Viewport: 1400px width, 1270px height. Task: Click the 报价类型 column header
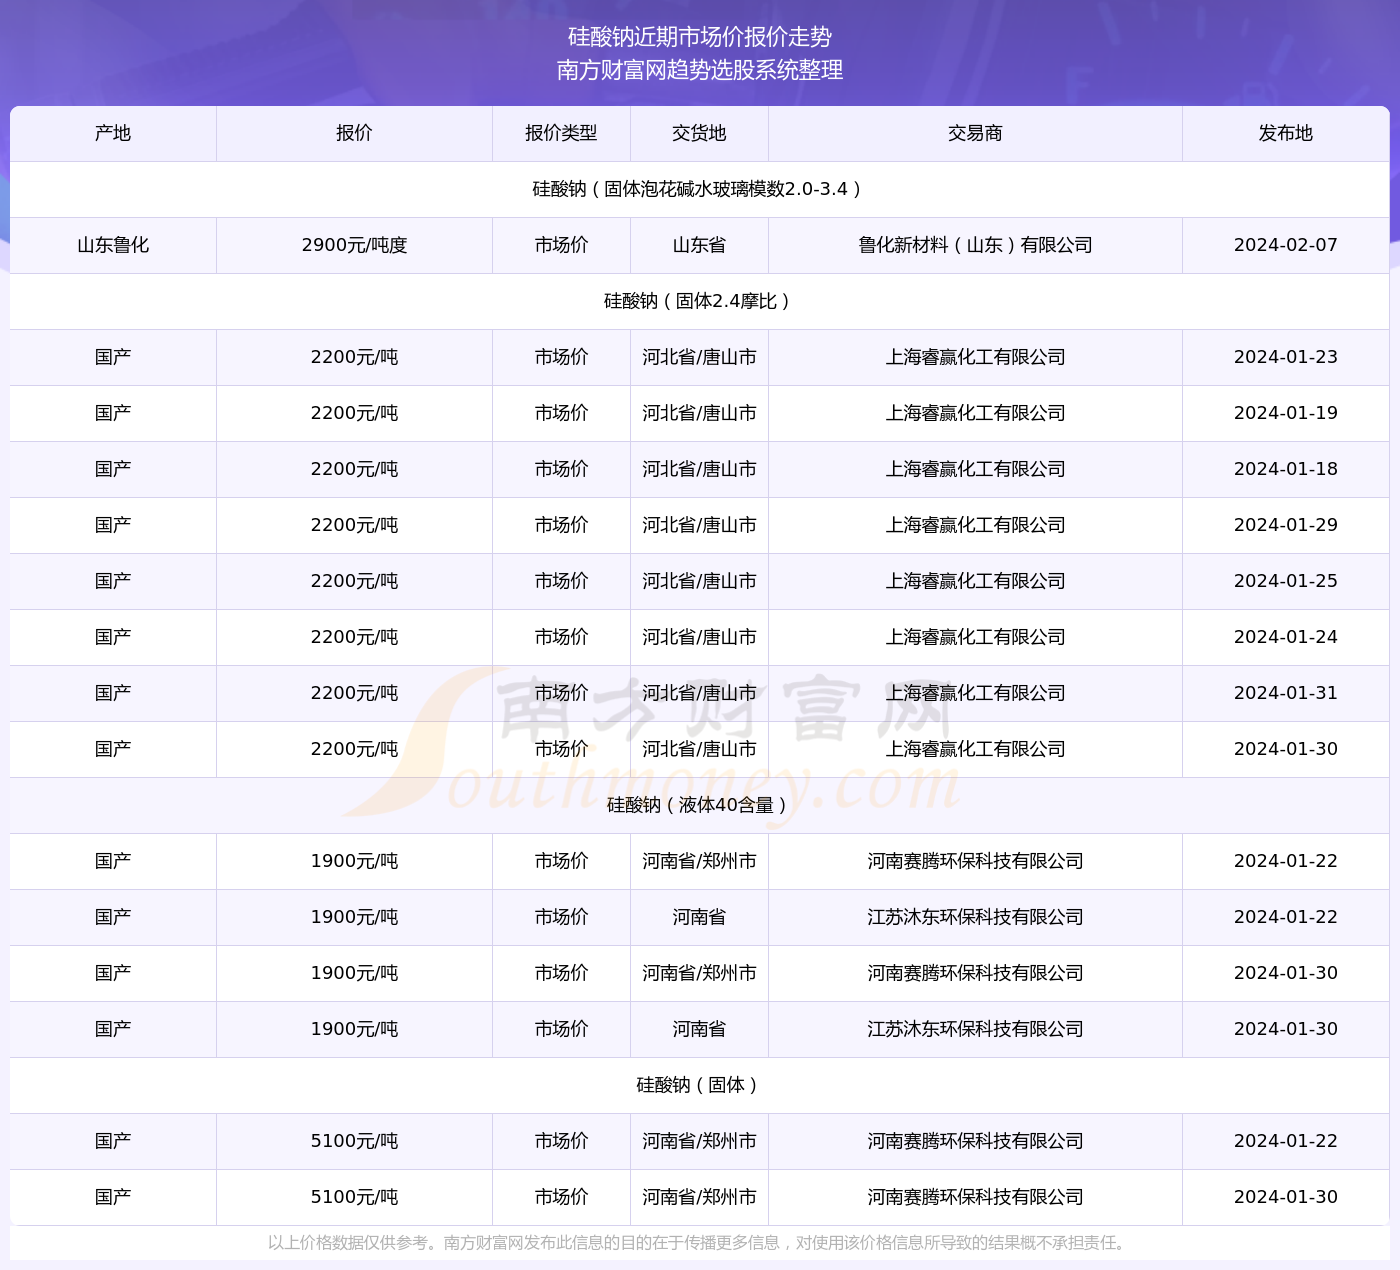click(561, 133)
